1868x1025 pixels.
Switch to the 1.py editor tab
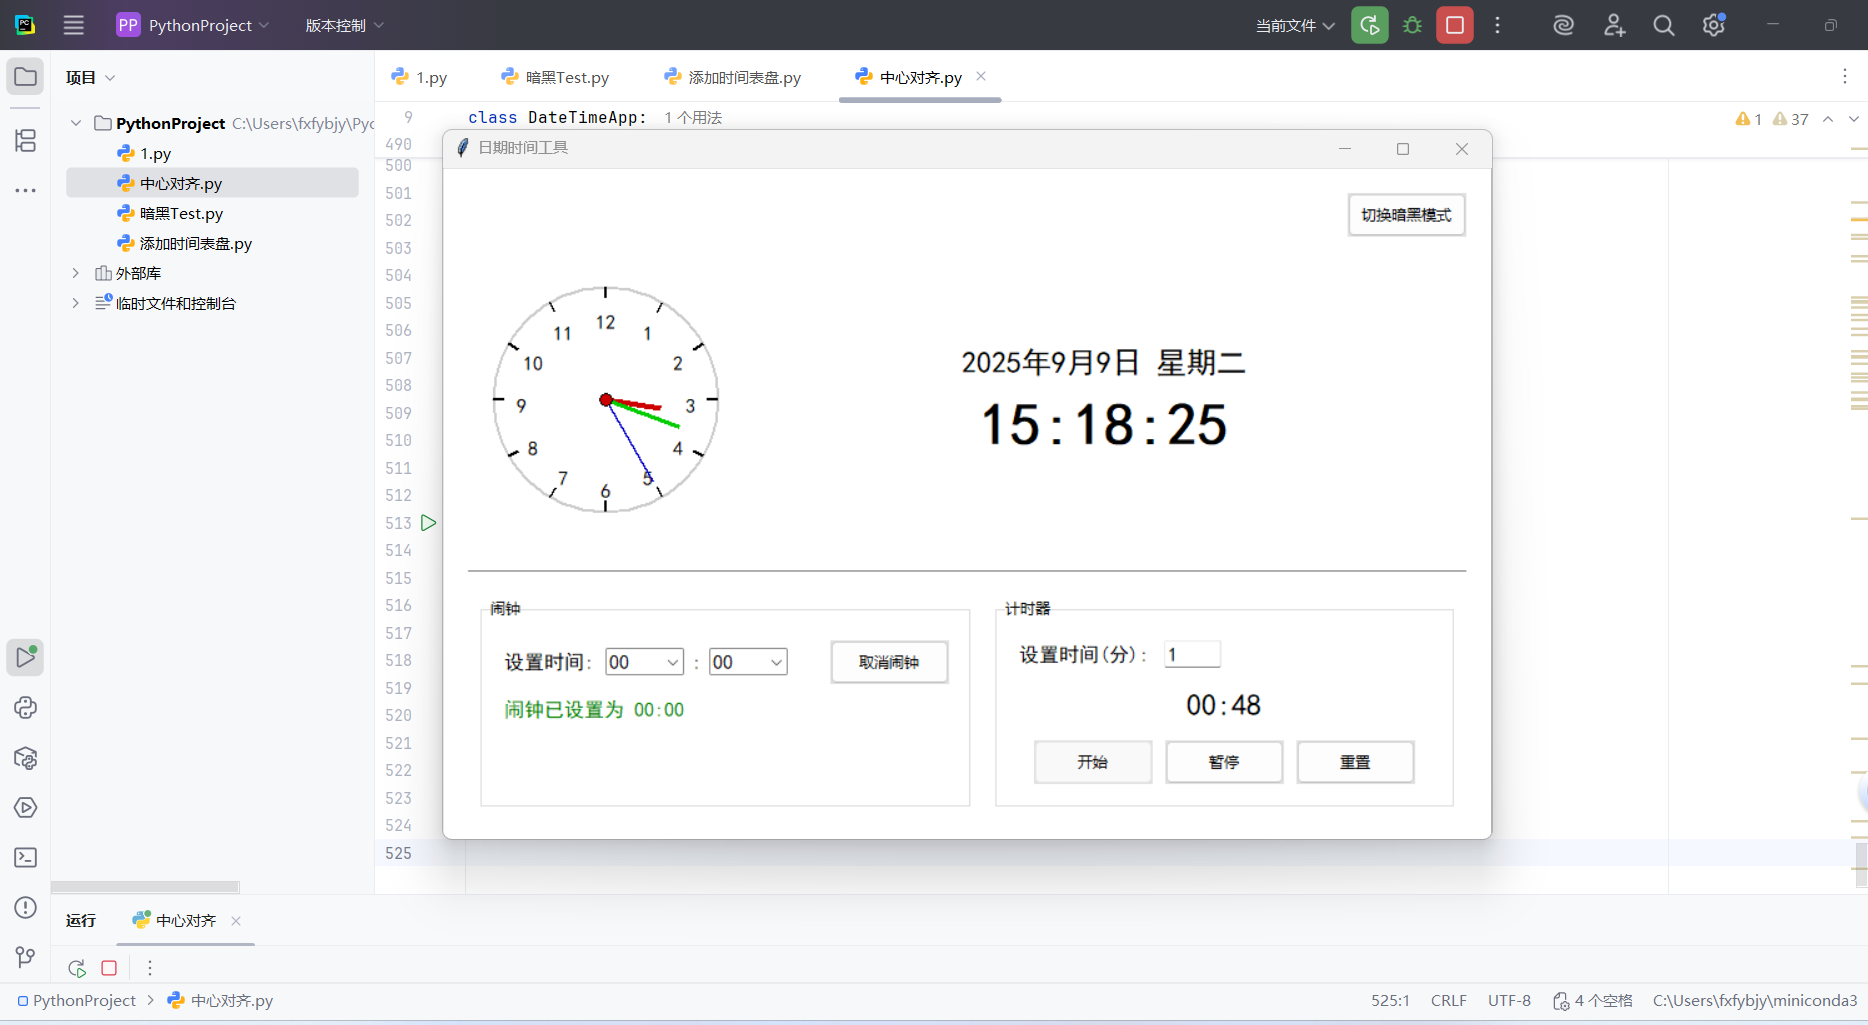tap(420, 76)
